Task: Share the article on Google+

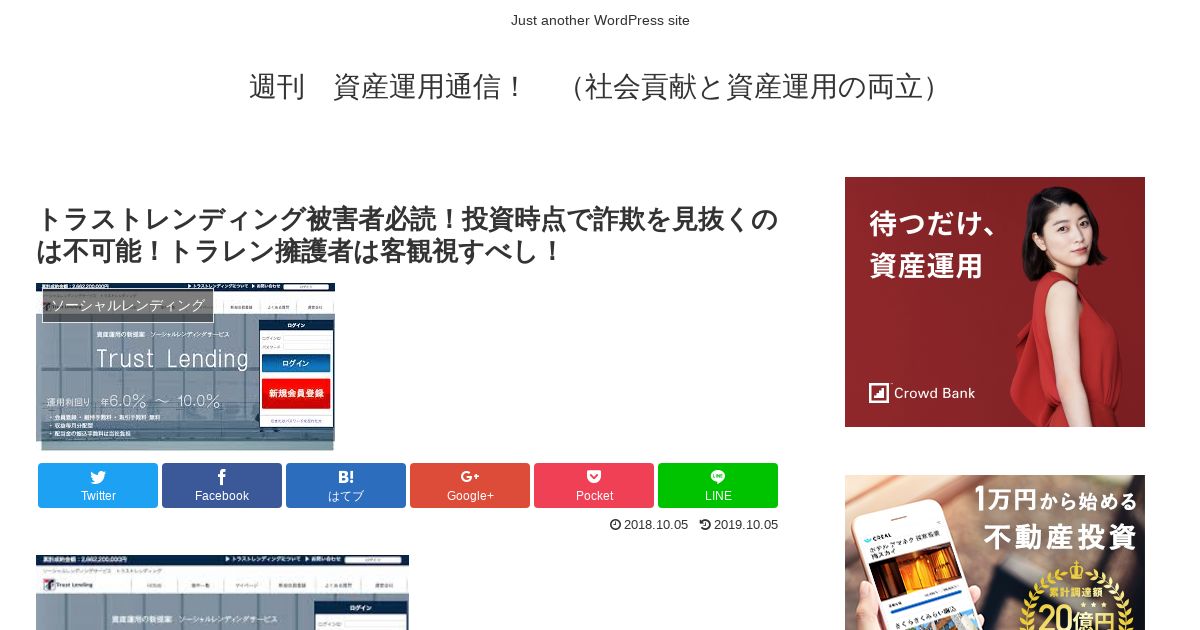Action: [470, 485]
